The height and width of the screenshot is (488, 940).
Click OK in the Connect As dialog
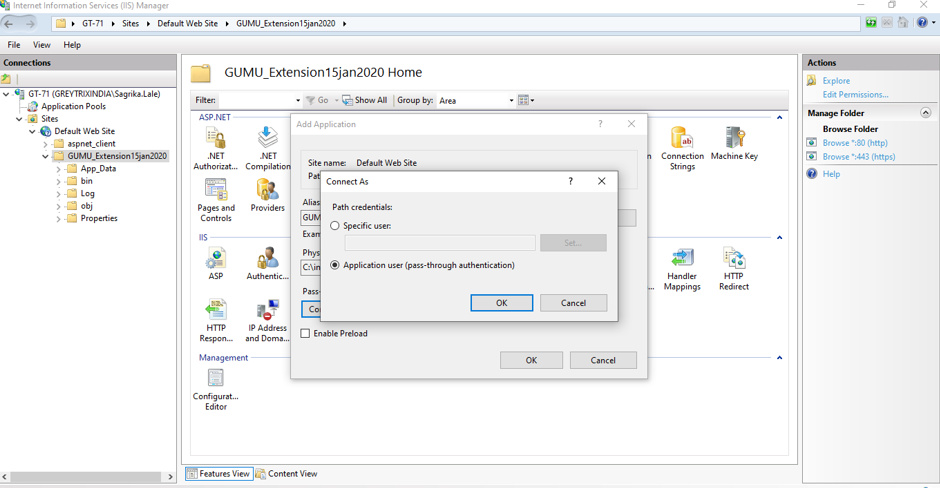pos(501,303)
